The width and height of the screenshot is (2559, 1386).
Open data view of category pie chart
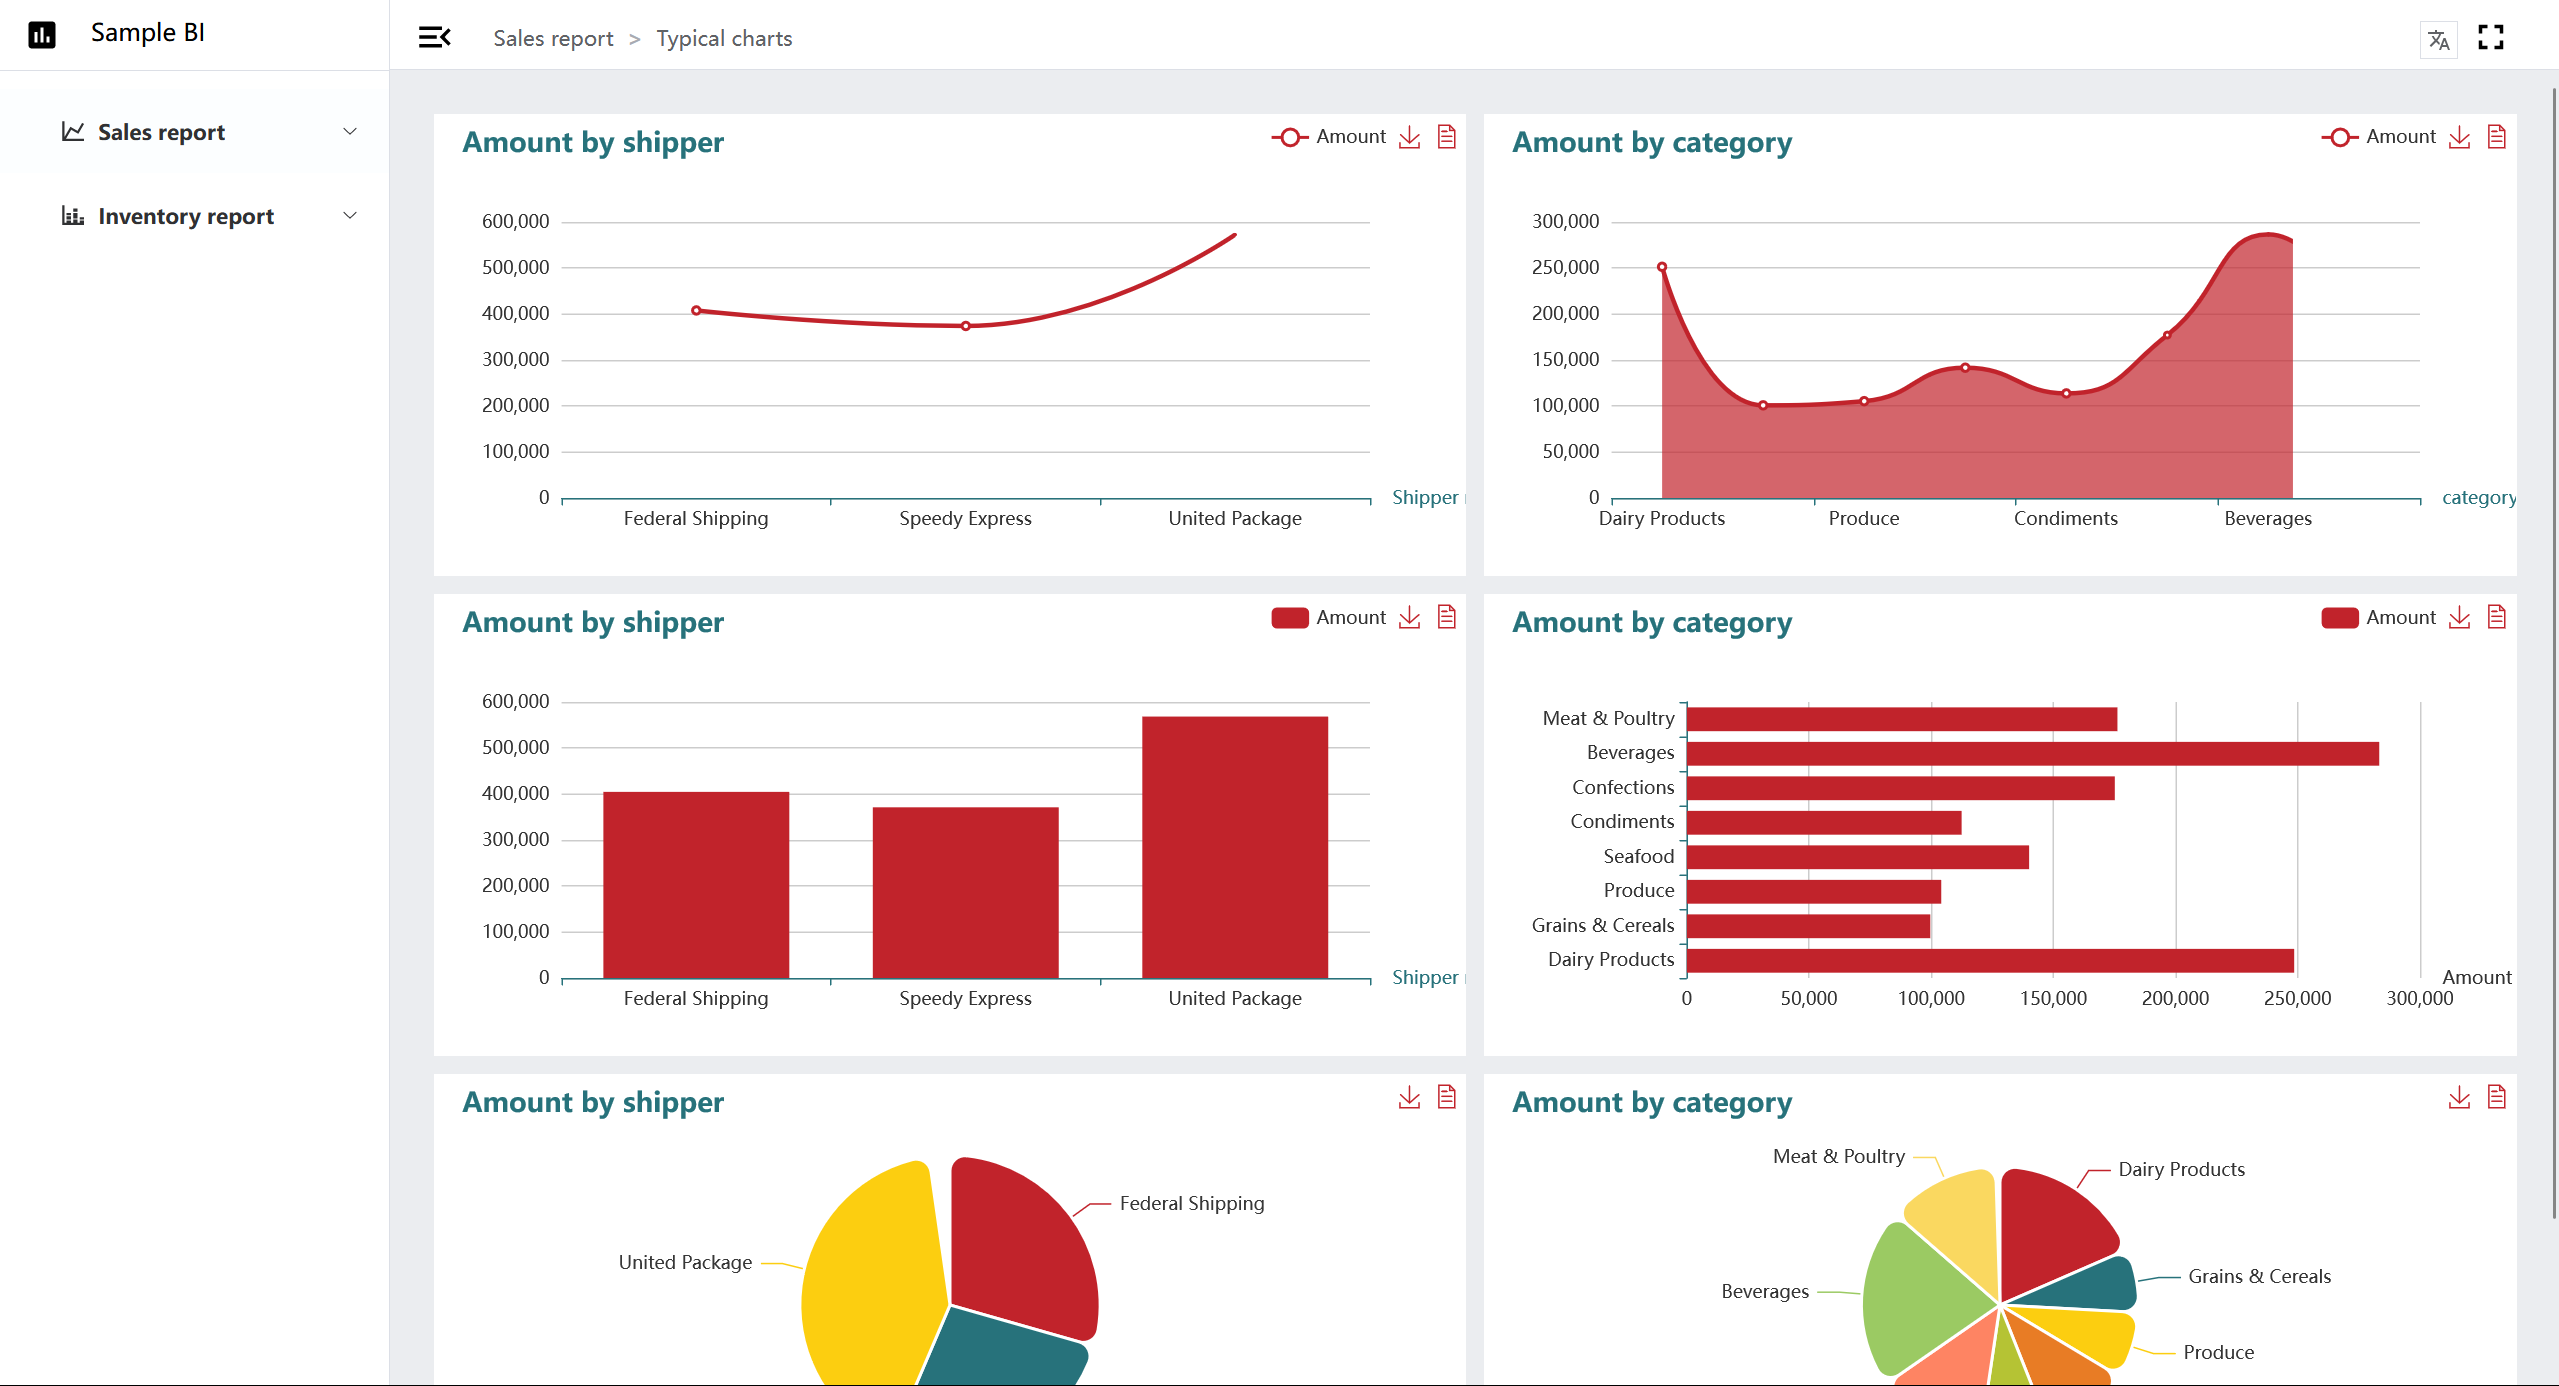pyautogui.click(x=2496, y=1097)
